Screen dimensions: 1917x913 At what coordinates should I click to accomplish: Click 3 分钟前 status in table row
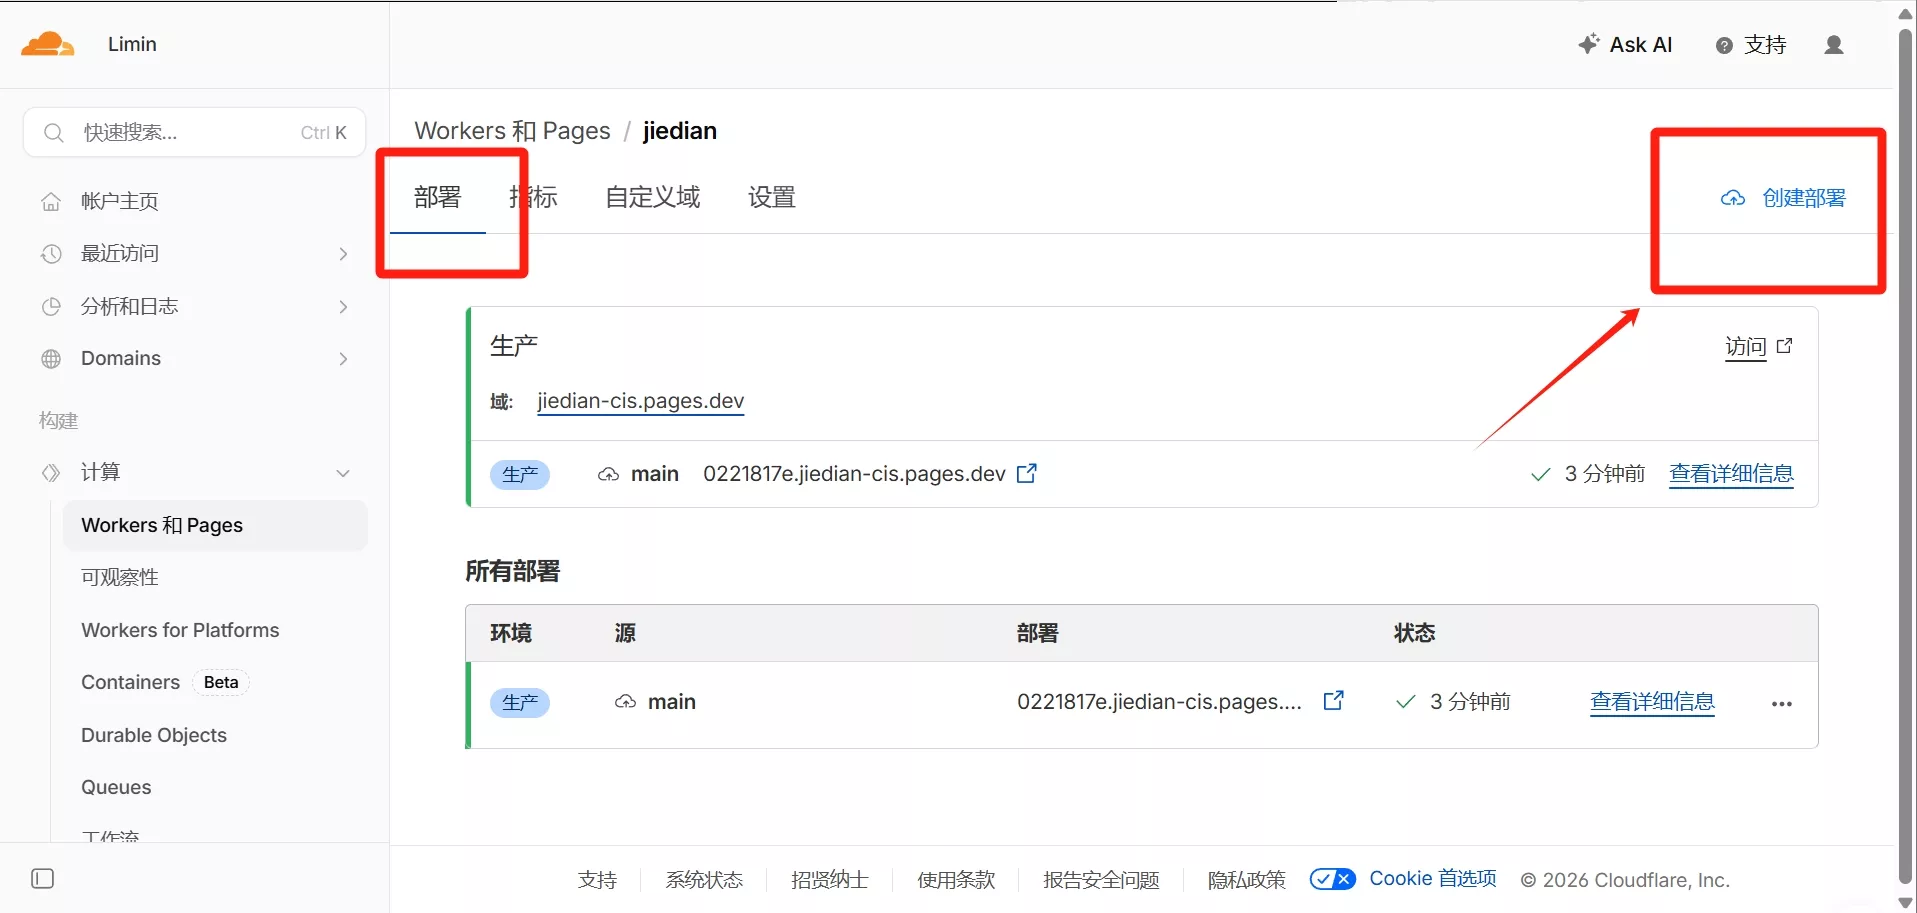coord(1470,702)
